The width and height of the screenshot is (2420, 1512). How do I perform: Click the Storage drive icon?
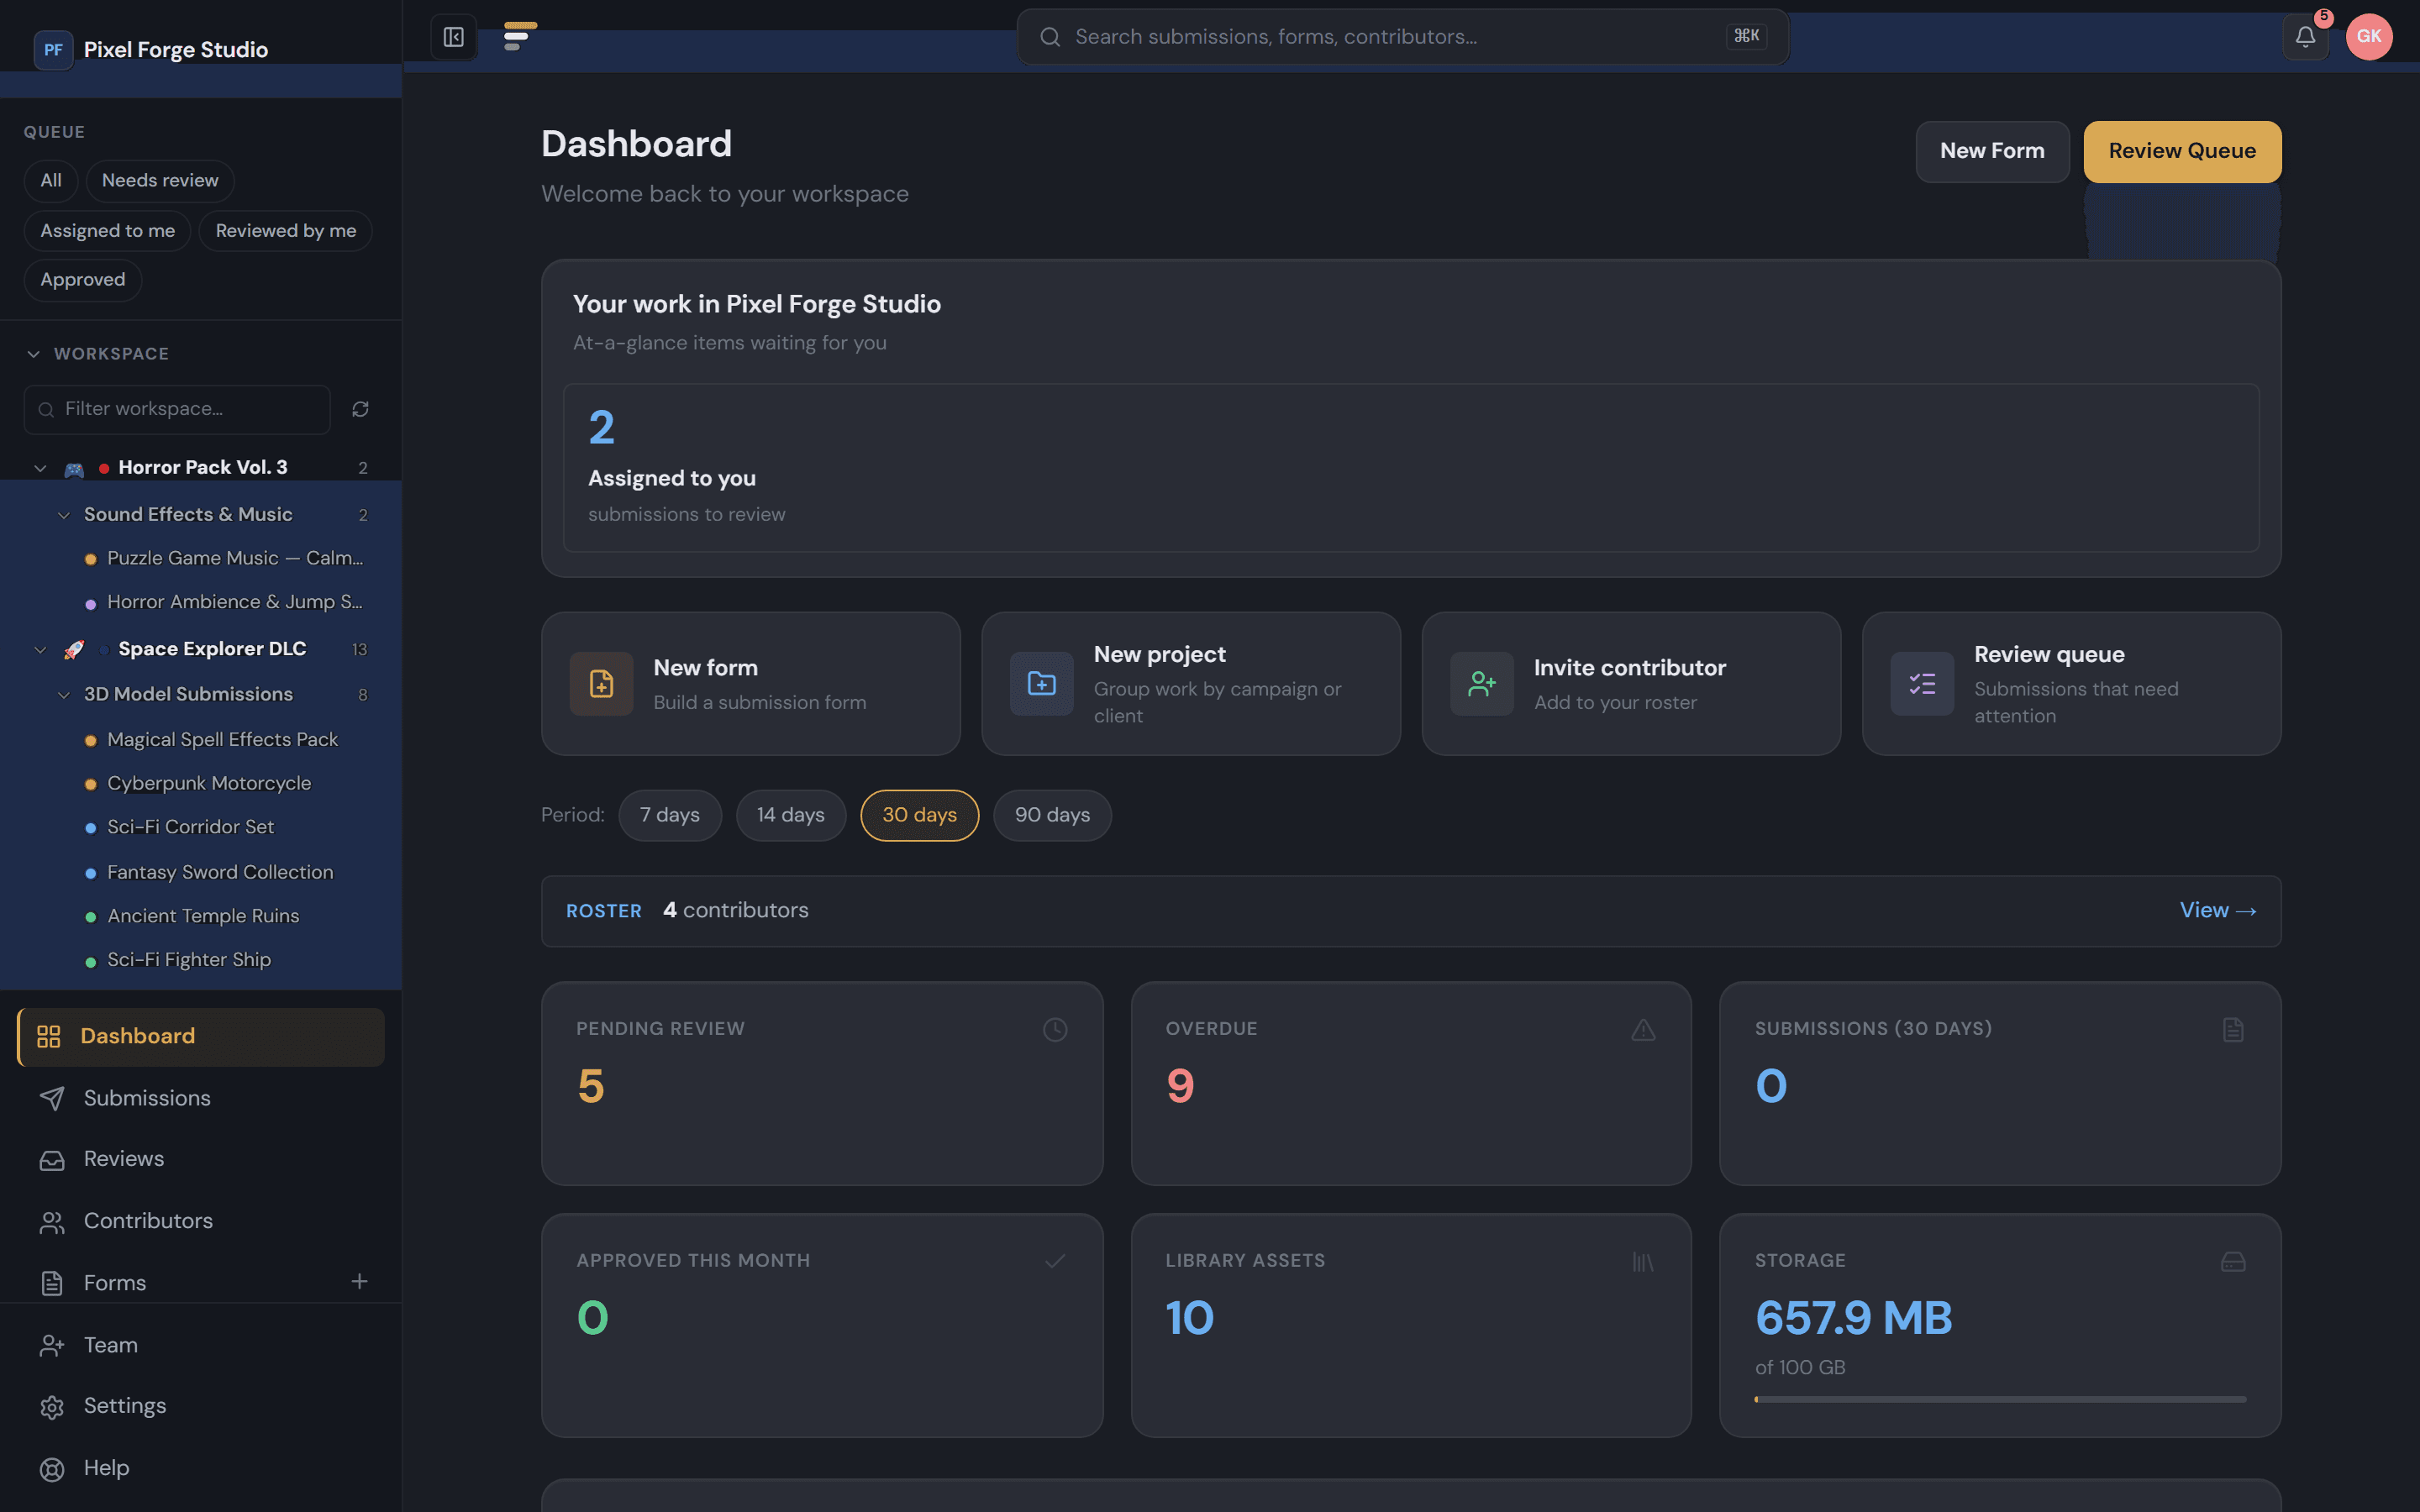coord(2233,1262)
